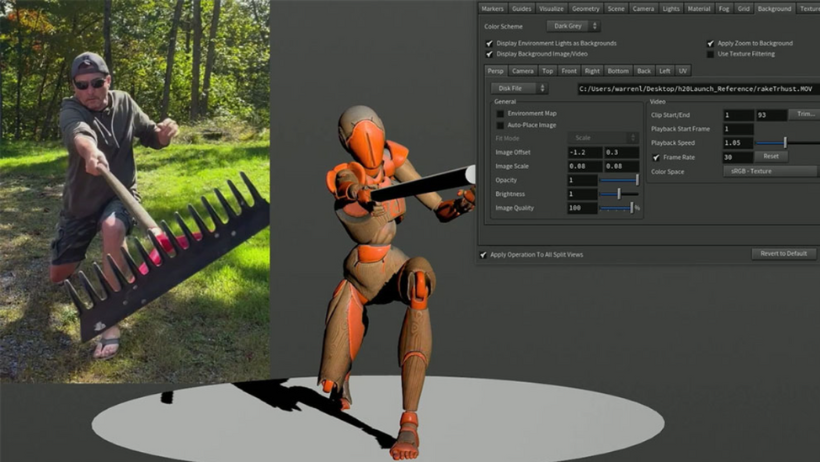Click the Playback Start Frame field
The height and width of the screenshot is (462, 820).
(738, 129)
